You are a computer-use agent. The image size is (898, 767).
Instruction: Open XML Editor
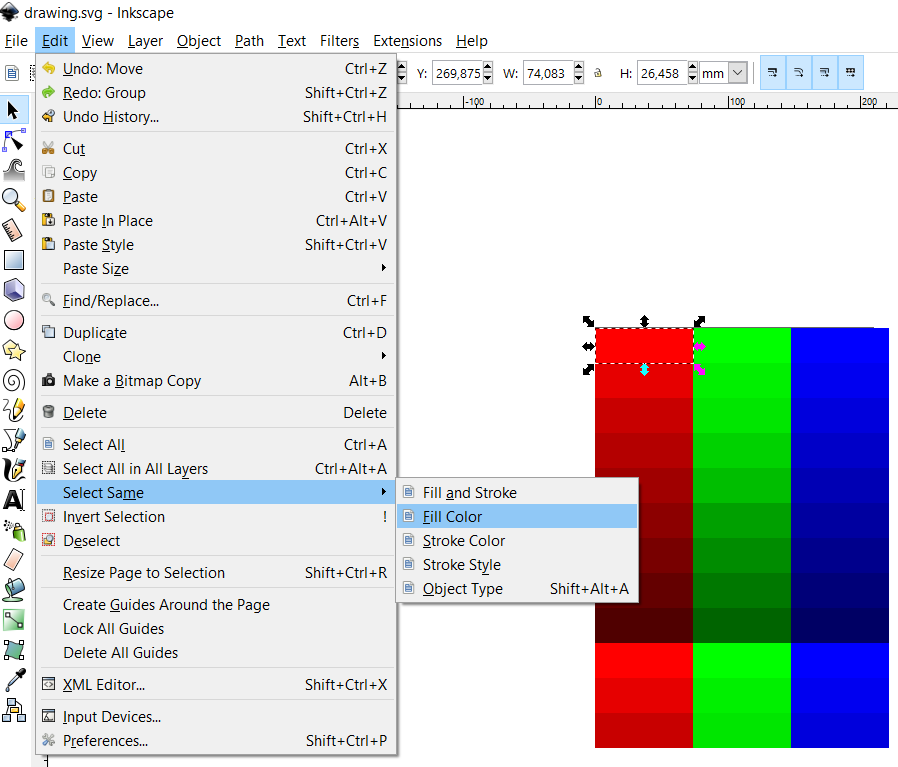point(216,685)
